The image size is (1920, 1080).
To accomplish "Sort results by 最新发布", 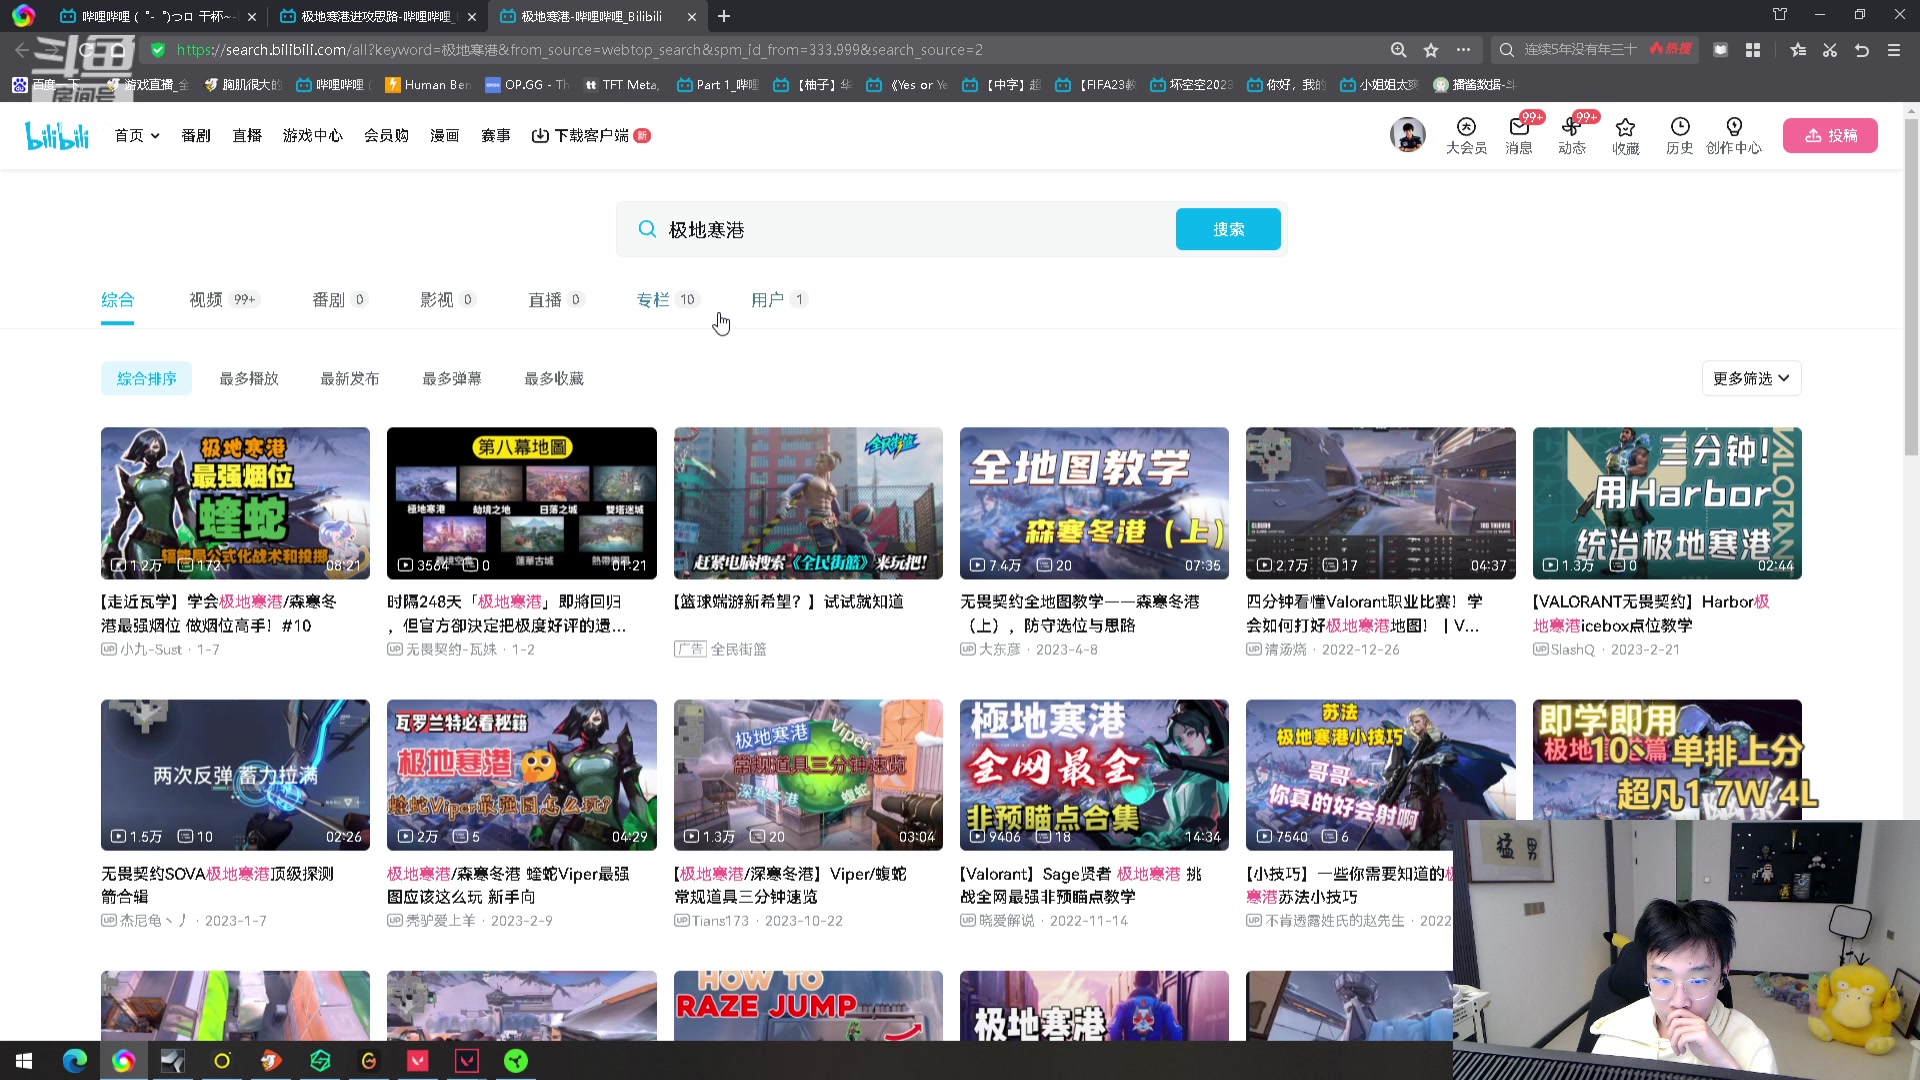I will [349, 378].
